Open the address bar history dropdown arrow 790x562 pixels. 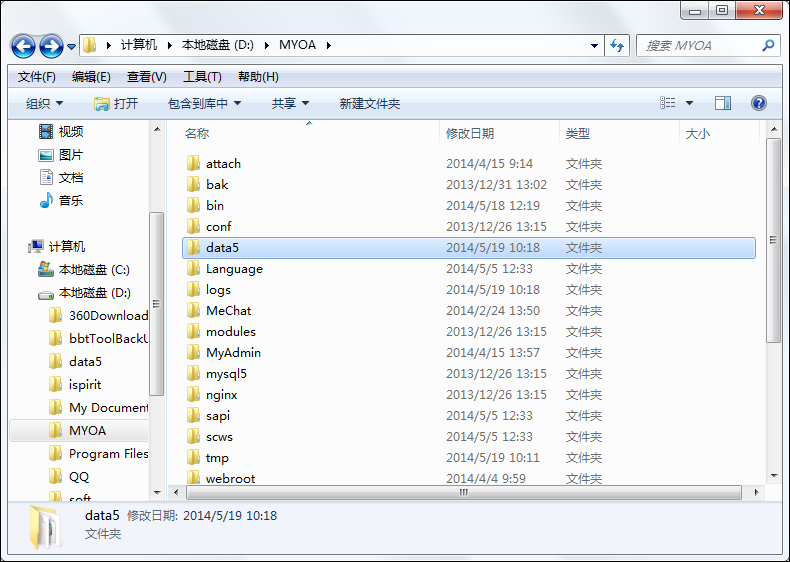[x=595, y=46]
